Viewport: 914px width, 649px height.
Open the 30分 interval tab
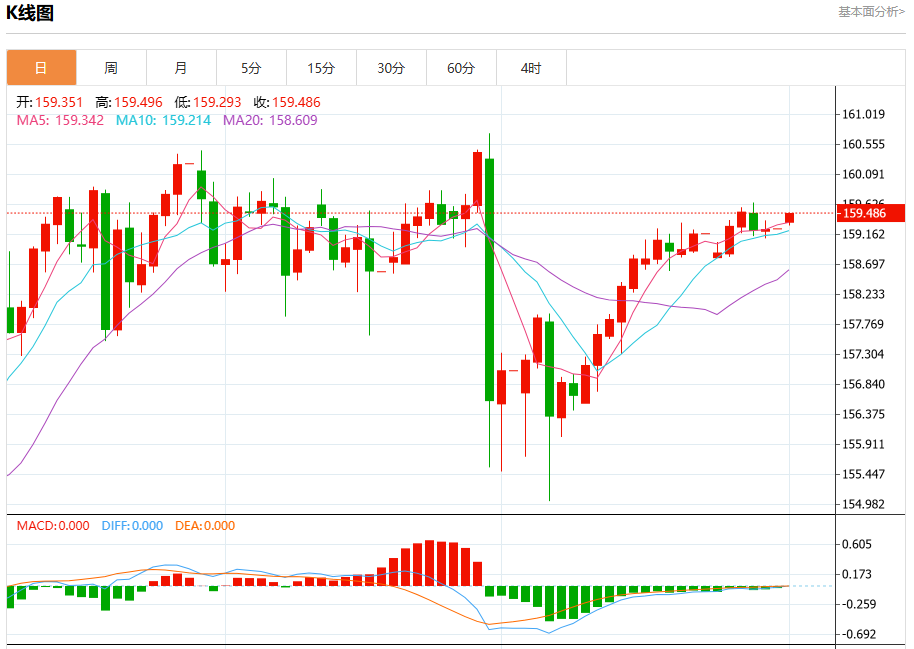(391, 68)
